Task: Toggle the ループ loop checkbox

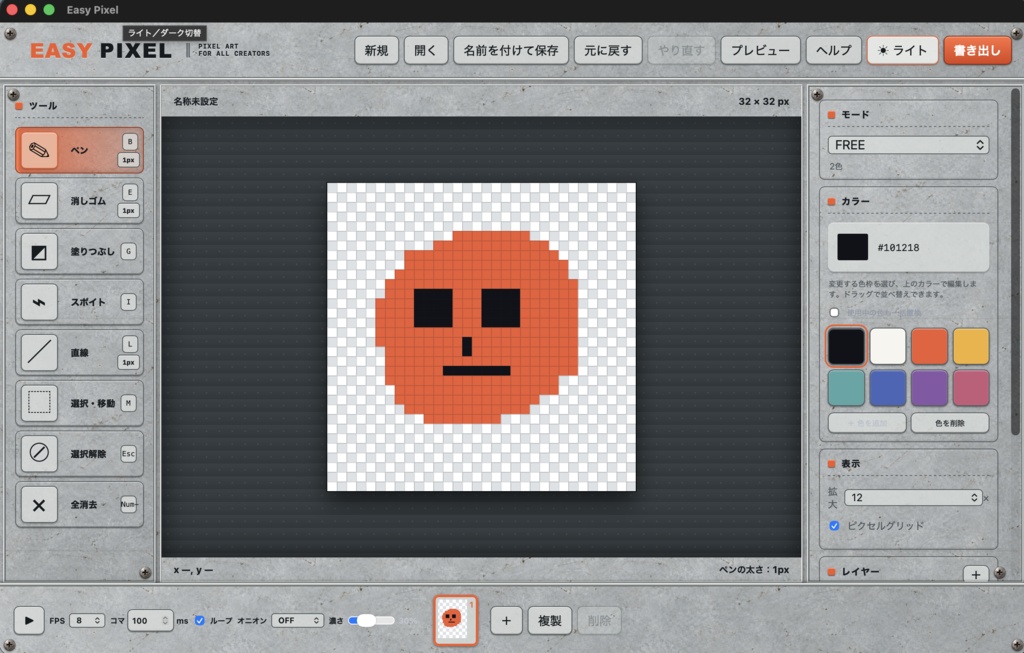Action: tap(200, 620)
